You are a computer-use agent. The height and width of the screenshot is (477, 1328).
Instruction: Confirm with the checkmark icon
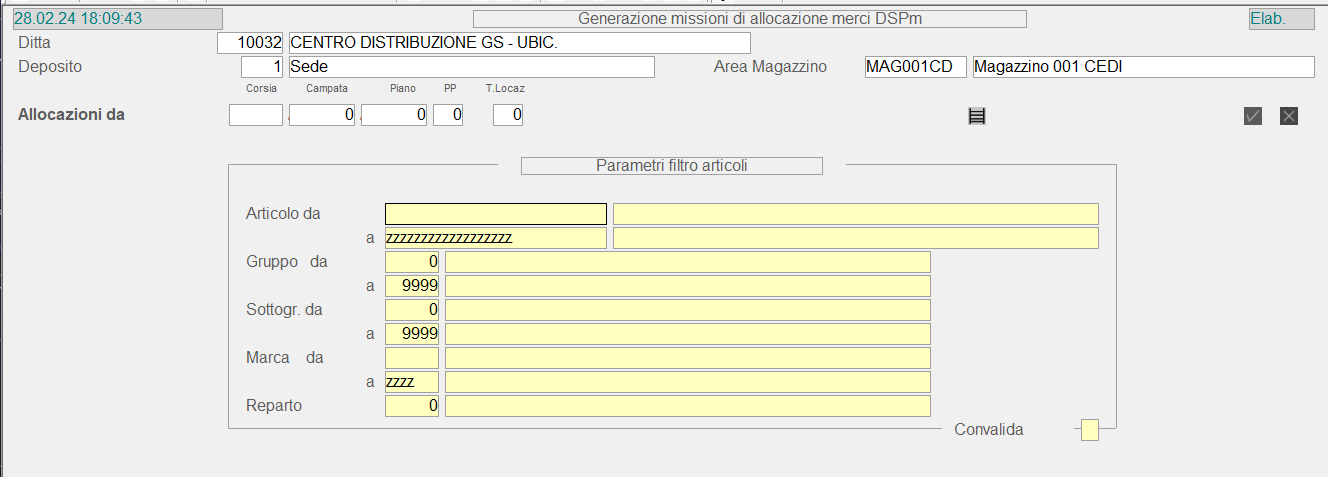click(x=1253, y=116)
